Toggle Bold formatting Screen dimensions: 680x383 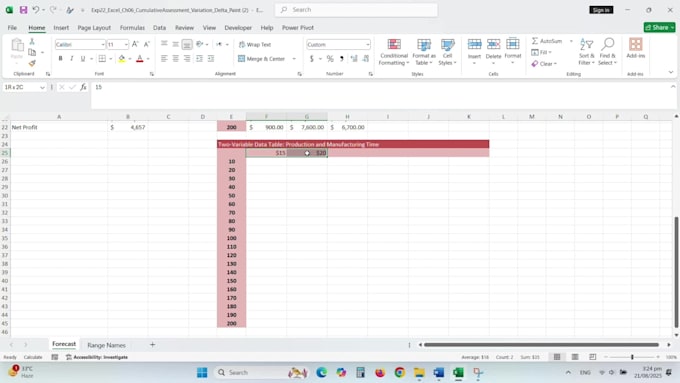tap(60, 59)
